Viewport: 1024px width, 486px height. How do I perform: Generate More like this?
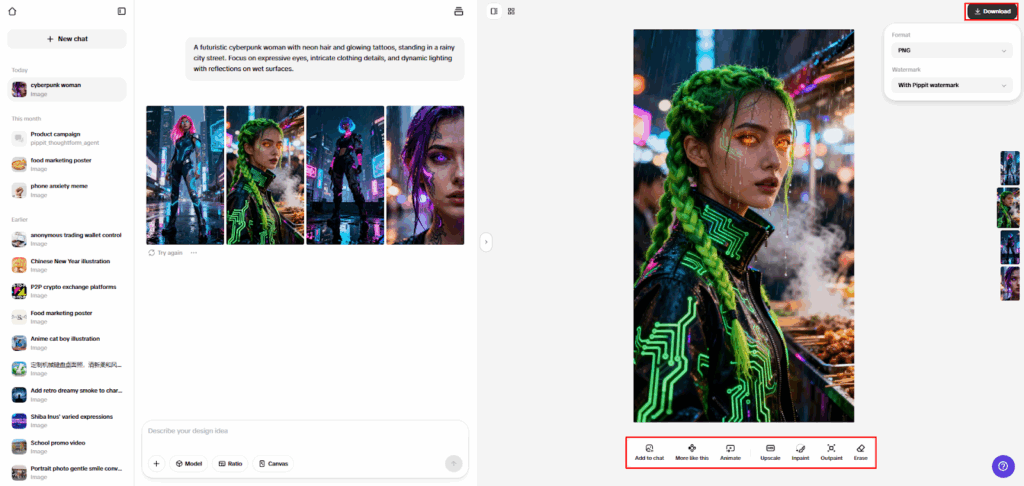[x=691, y=451]
